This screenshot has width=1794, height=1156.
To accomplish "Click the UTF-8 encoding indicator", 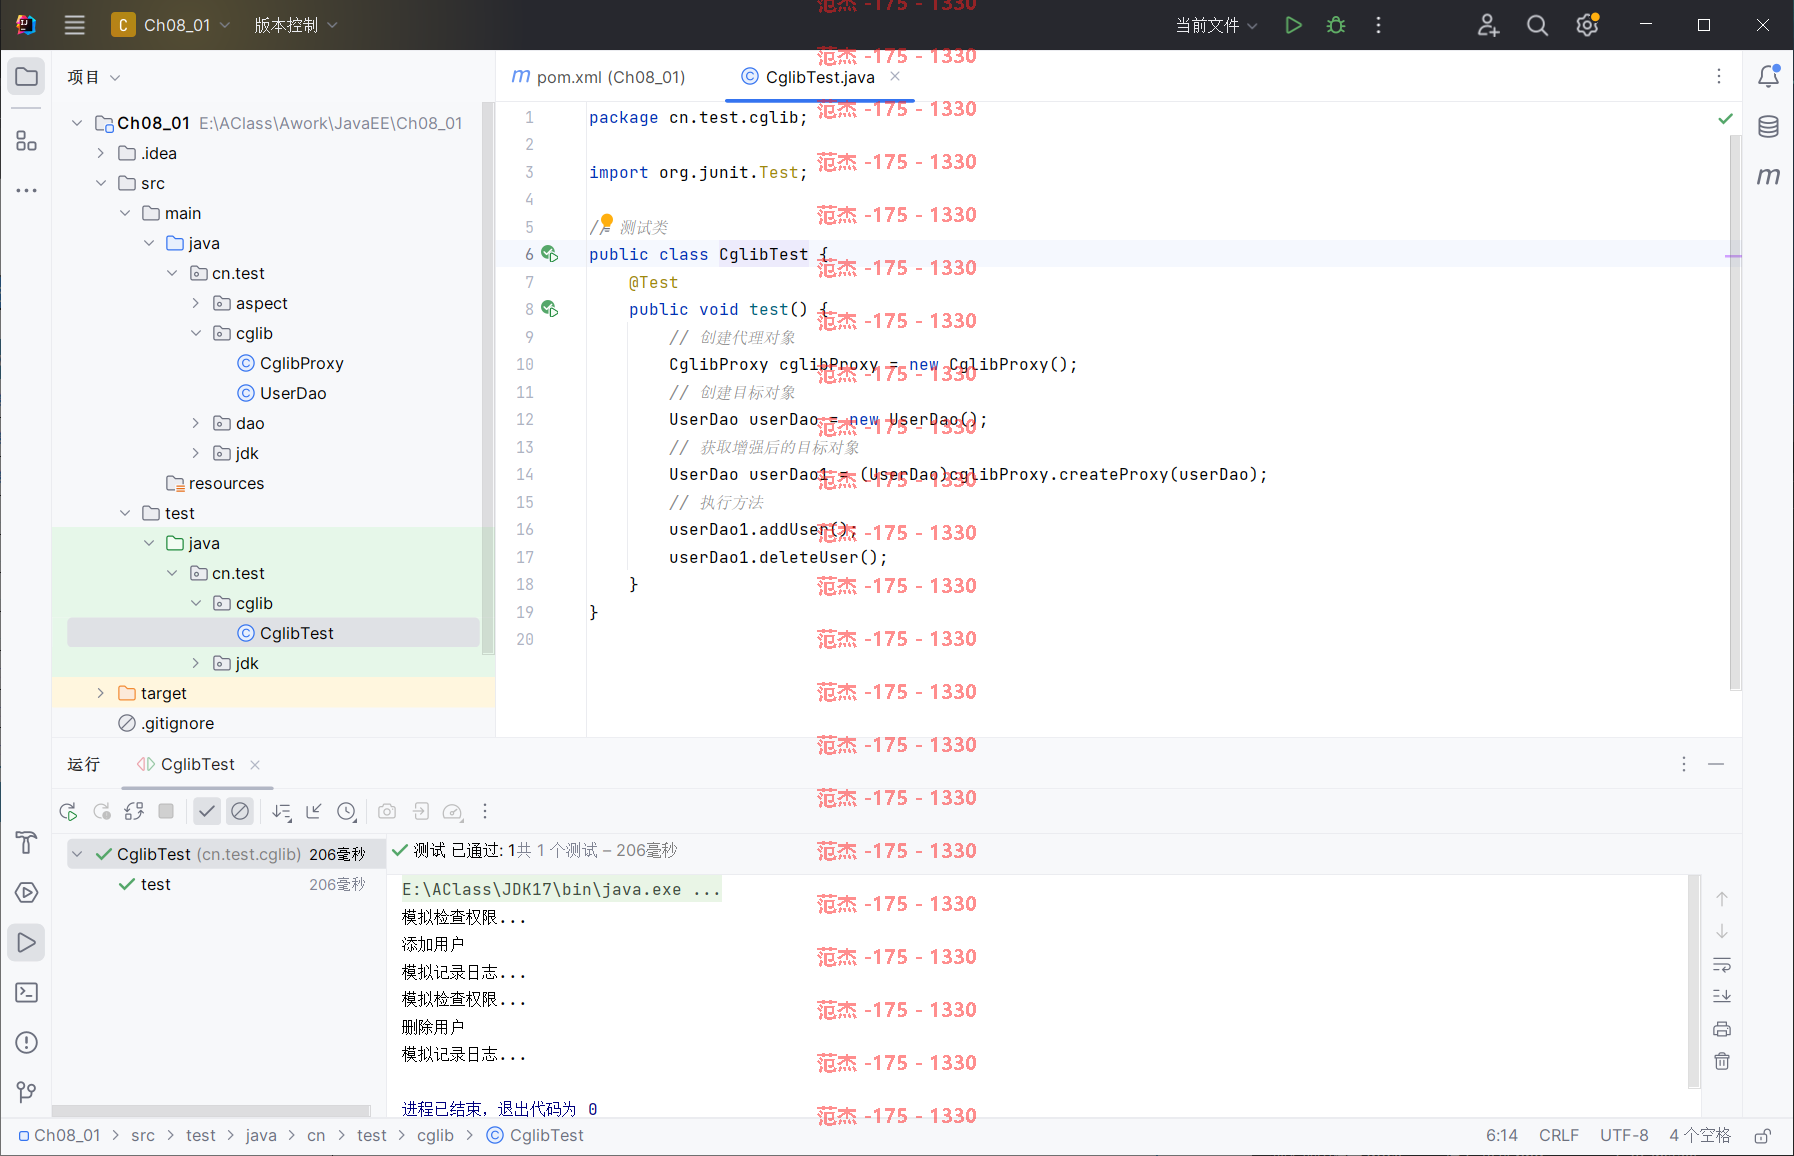I will [1624, 1135].
